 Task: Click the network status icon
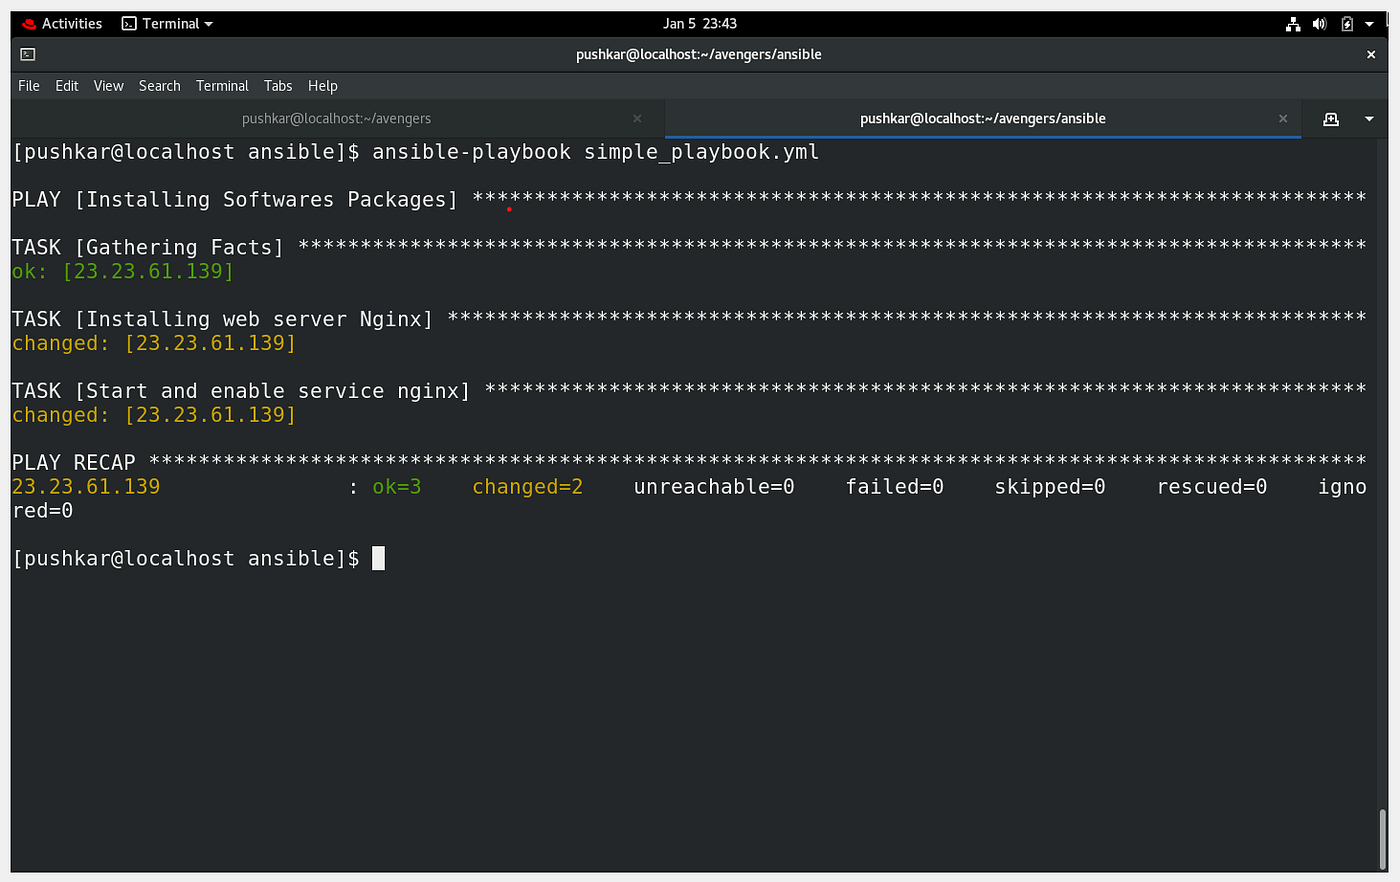tap(1293, 24)
